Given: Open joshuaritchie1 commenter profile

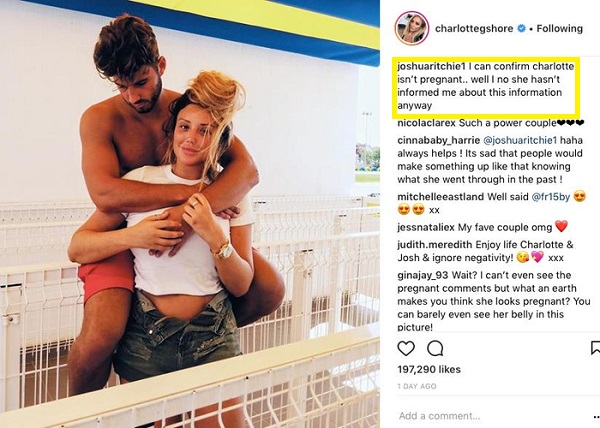Looking at the screenshot, I should 431,67.
